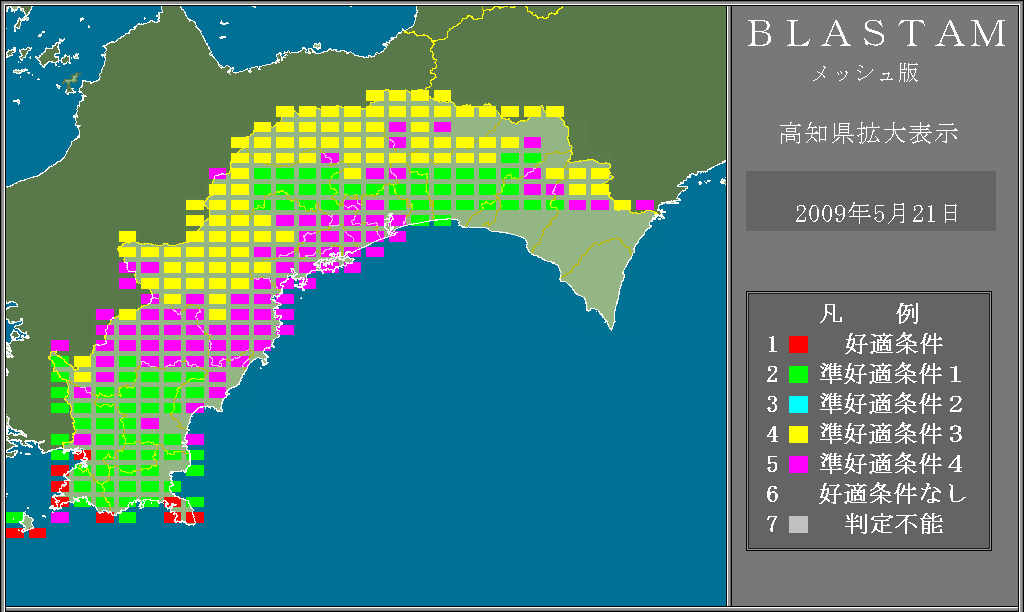Click the cyan swatch for 準好適条件２
Screen dimensions: 1024x612
click(798, 404)
